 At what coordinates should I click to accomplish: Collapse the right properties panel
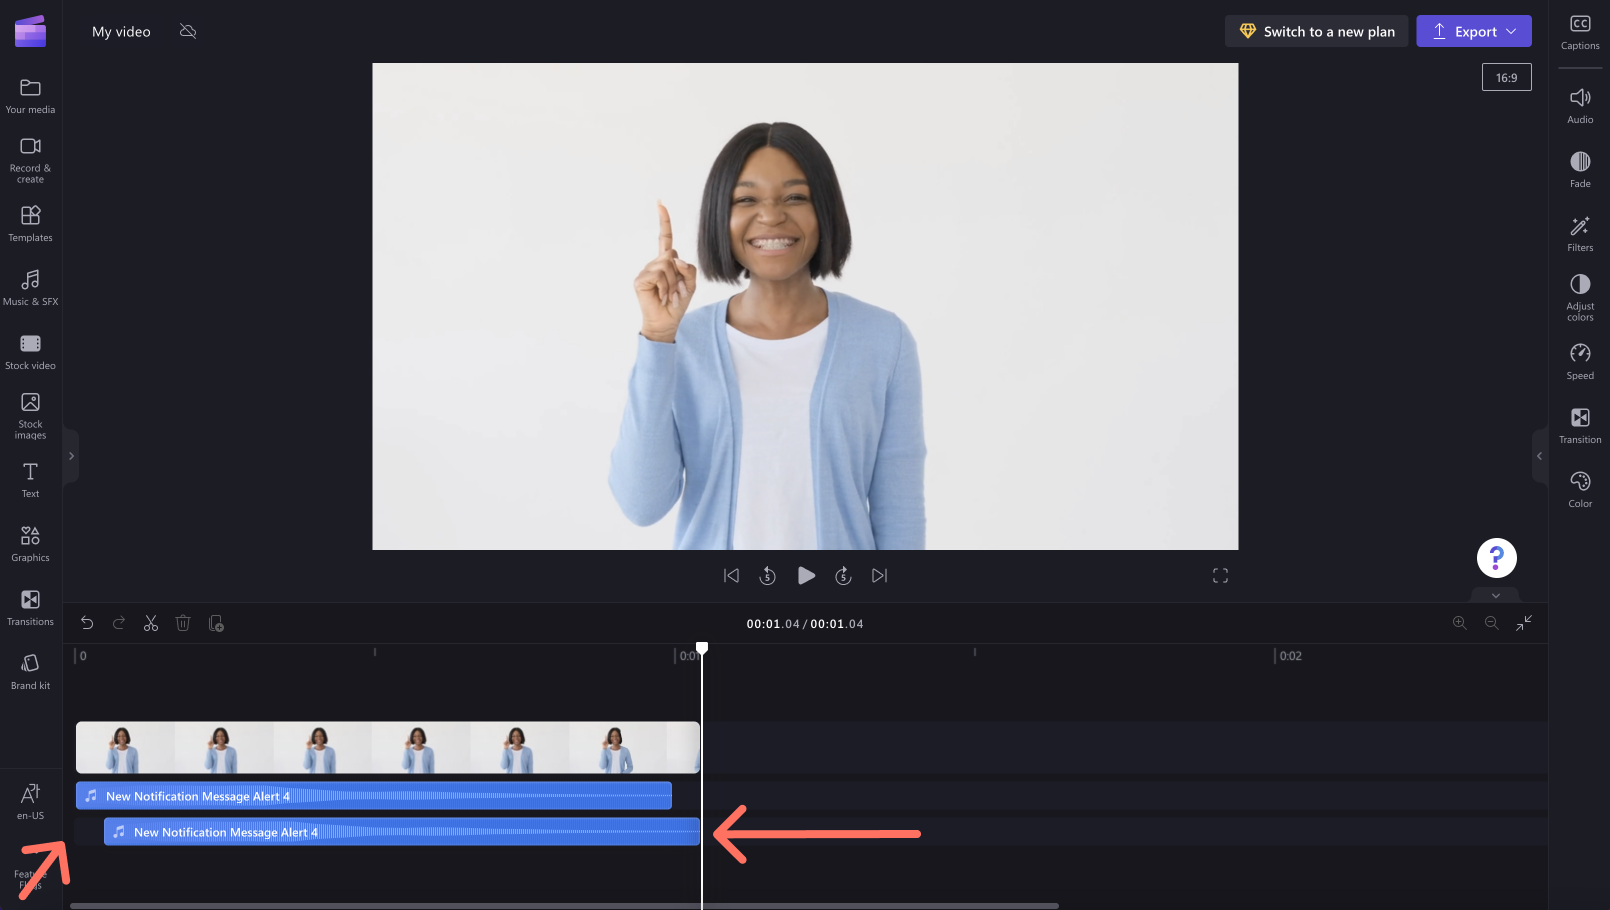(1539, 455)
